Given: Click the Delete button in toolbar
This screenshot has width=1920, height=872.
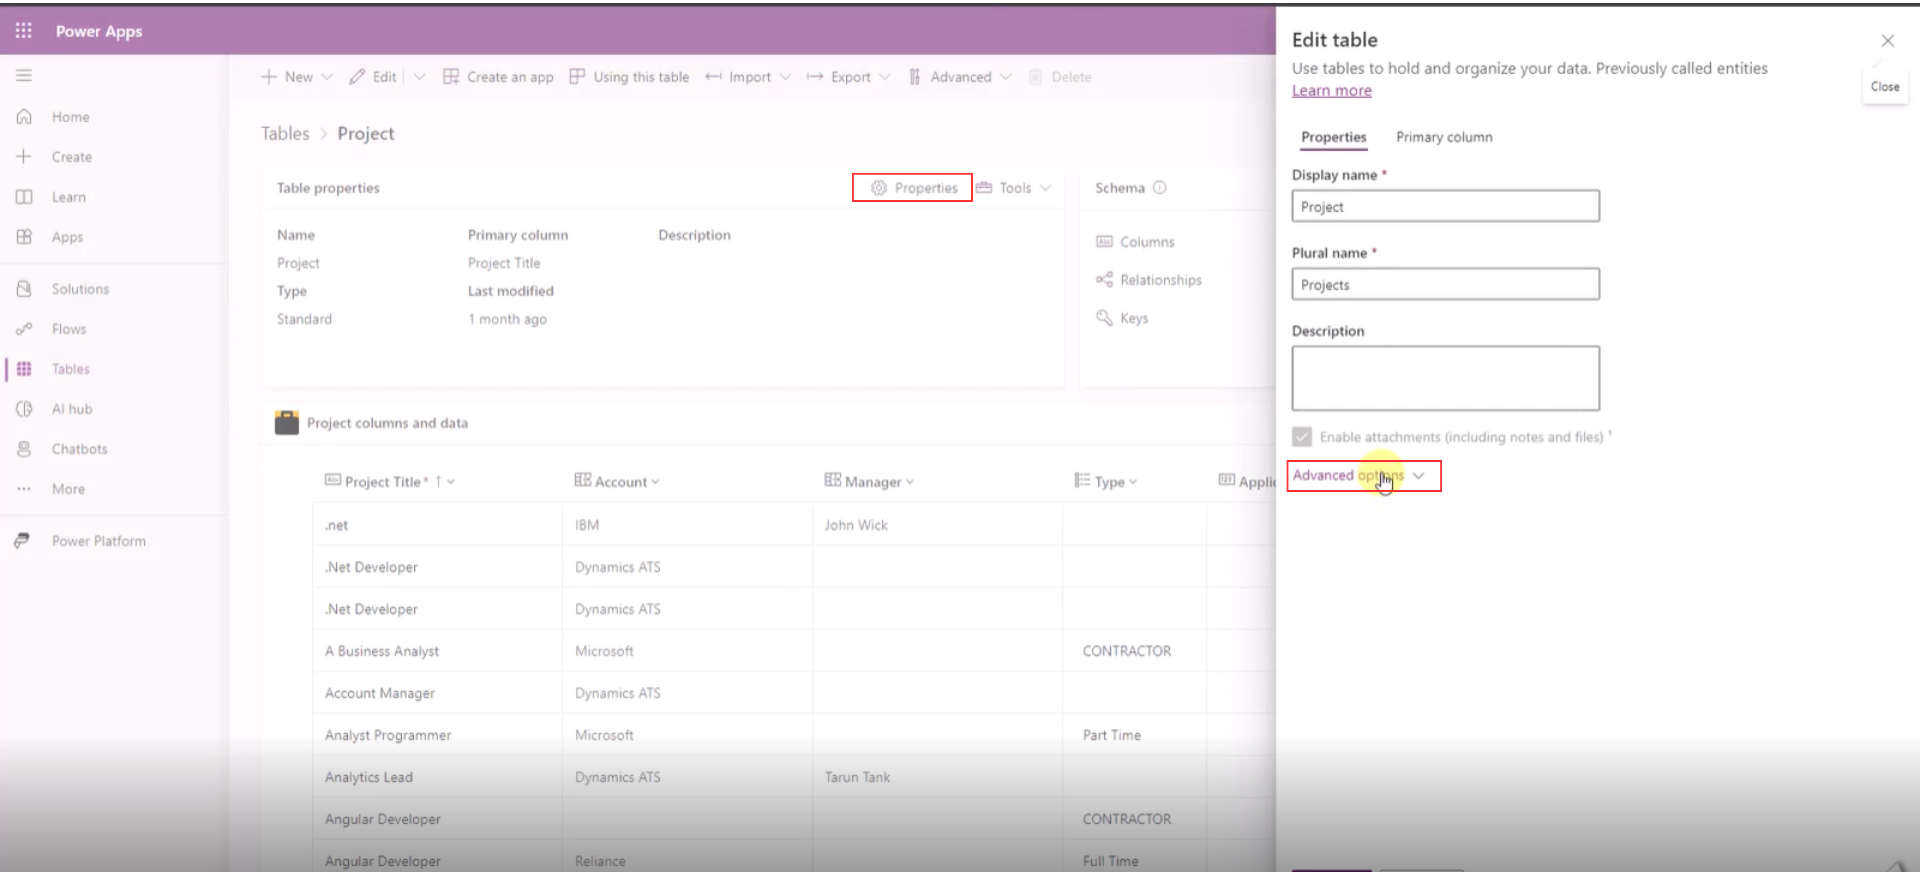Looking at the screenshot, I should click(x=1060, y=77).
